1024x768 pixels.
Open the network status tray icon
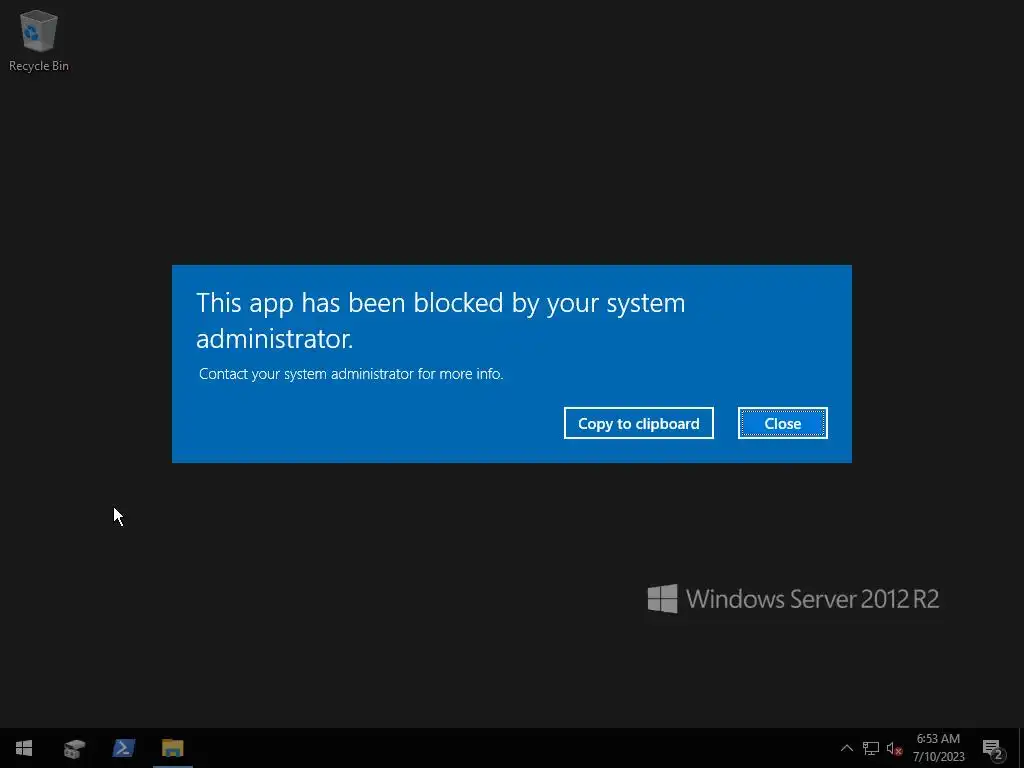click(871, 748)
